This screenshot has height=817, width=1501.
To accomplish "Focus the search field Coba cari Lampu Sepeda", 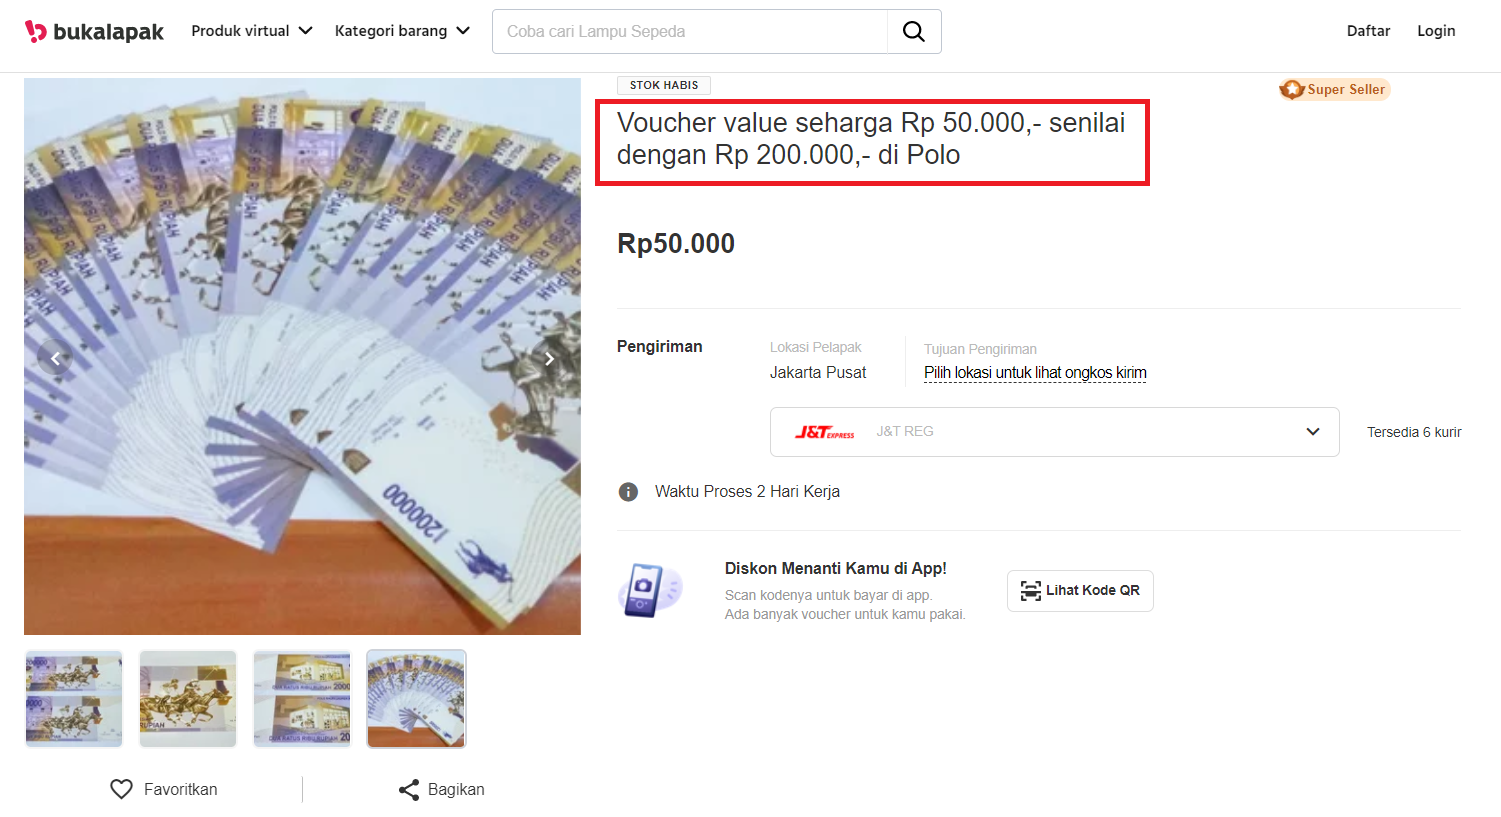I will click(x=690, y=31).
